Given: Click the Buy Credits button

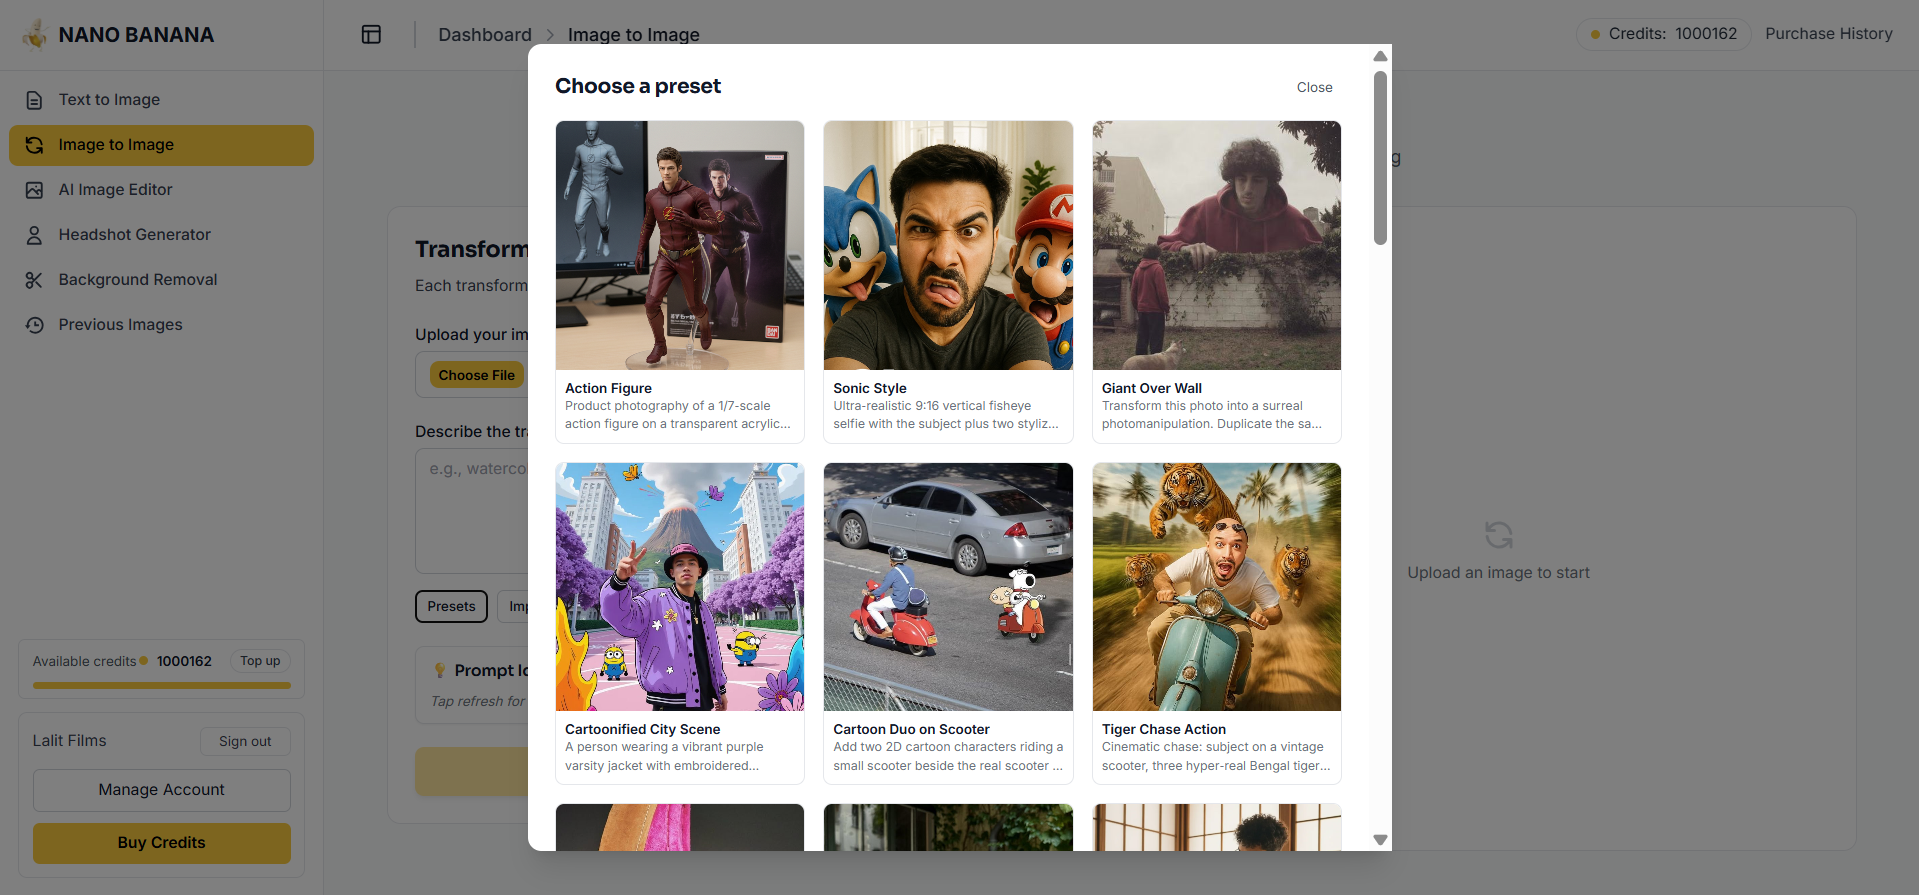Looking at the screenshot, I should click(161, 843).
